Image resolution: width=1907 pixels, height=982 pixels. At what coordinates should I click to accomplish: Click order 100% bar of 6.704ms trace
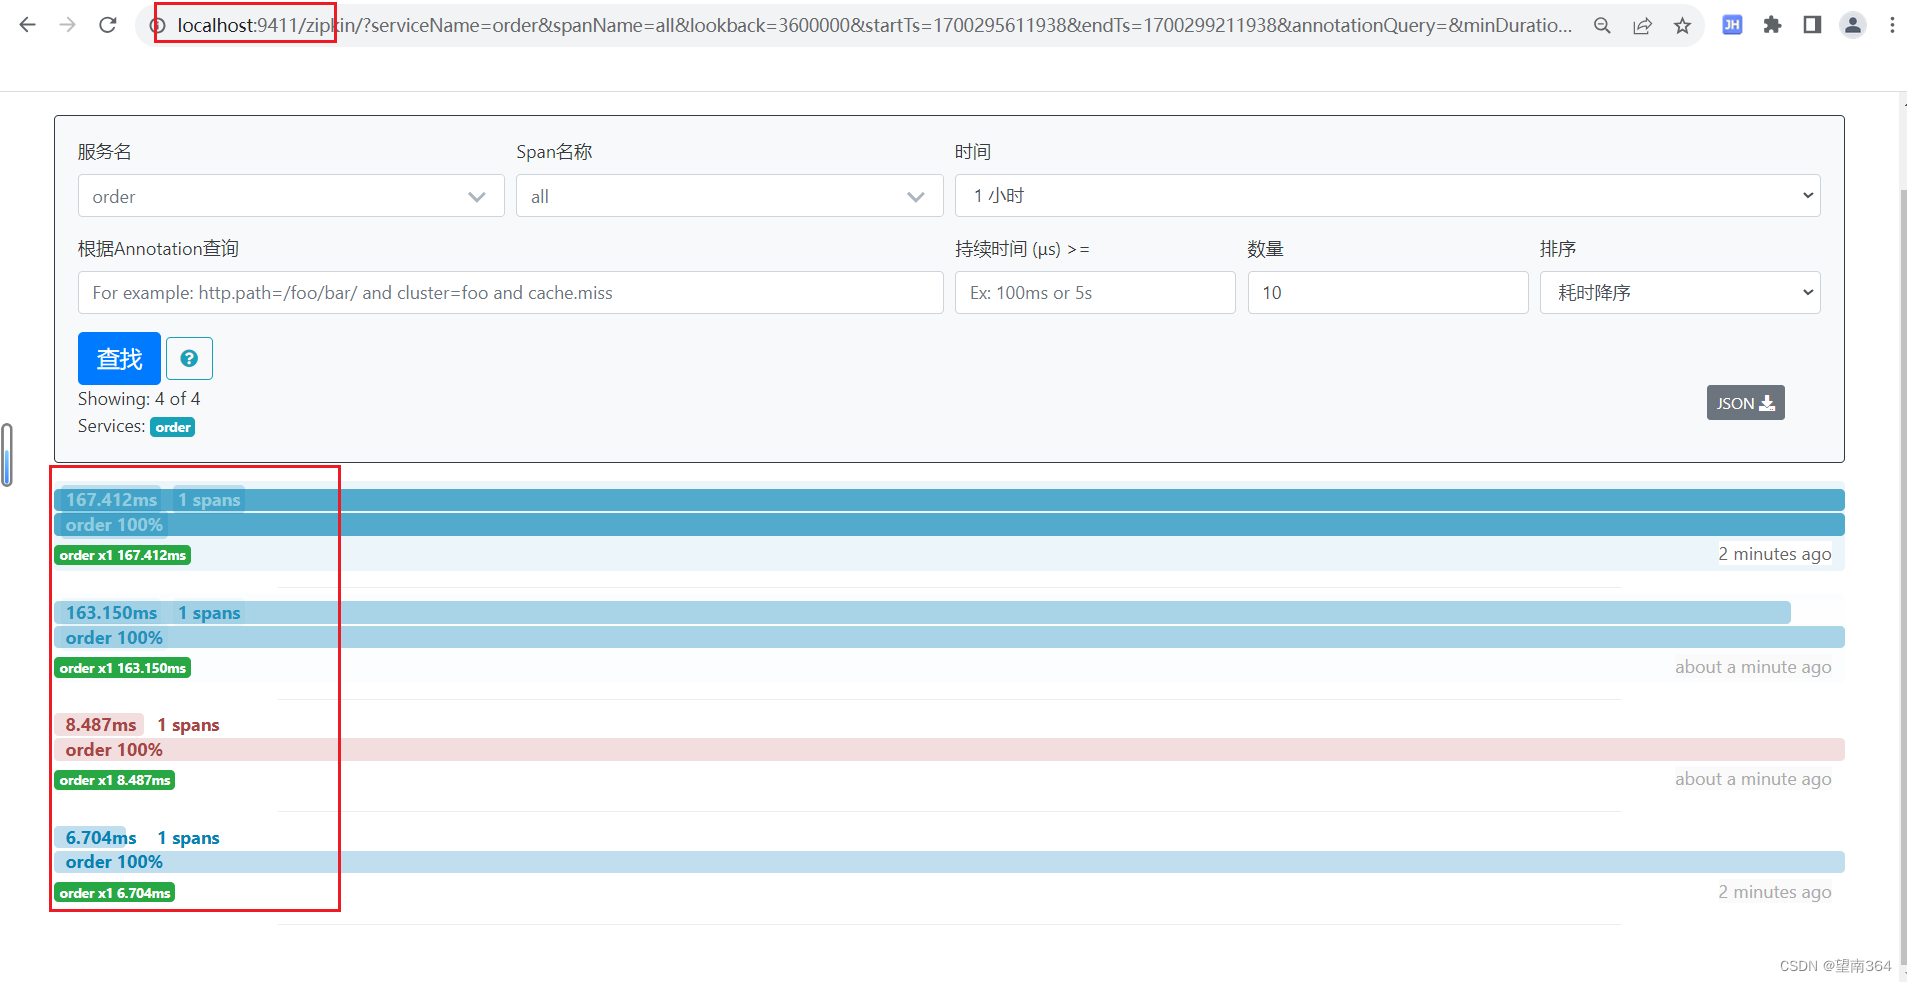[949, 862]
